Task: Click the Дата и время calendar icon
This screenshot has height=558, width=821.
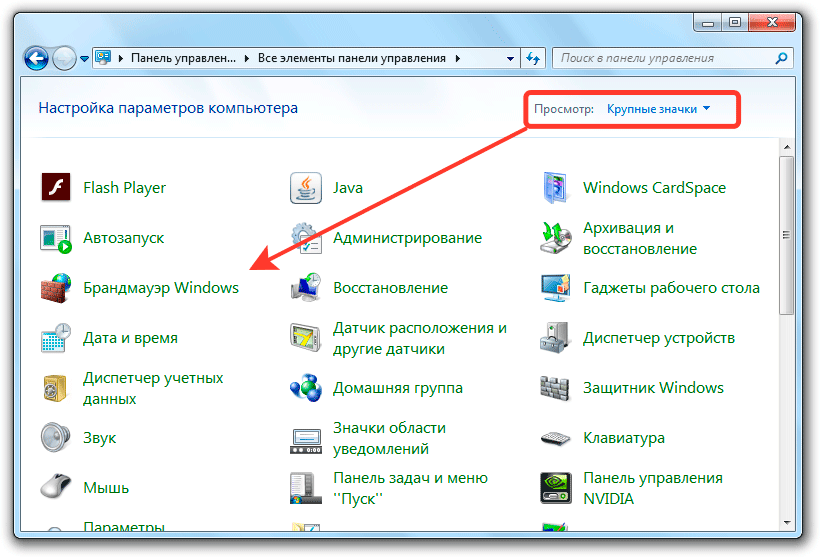Action: 56,338
